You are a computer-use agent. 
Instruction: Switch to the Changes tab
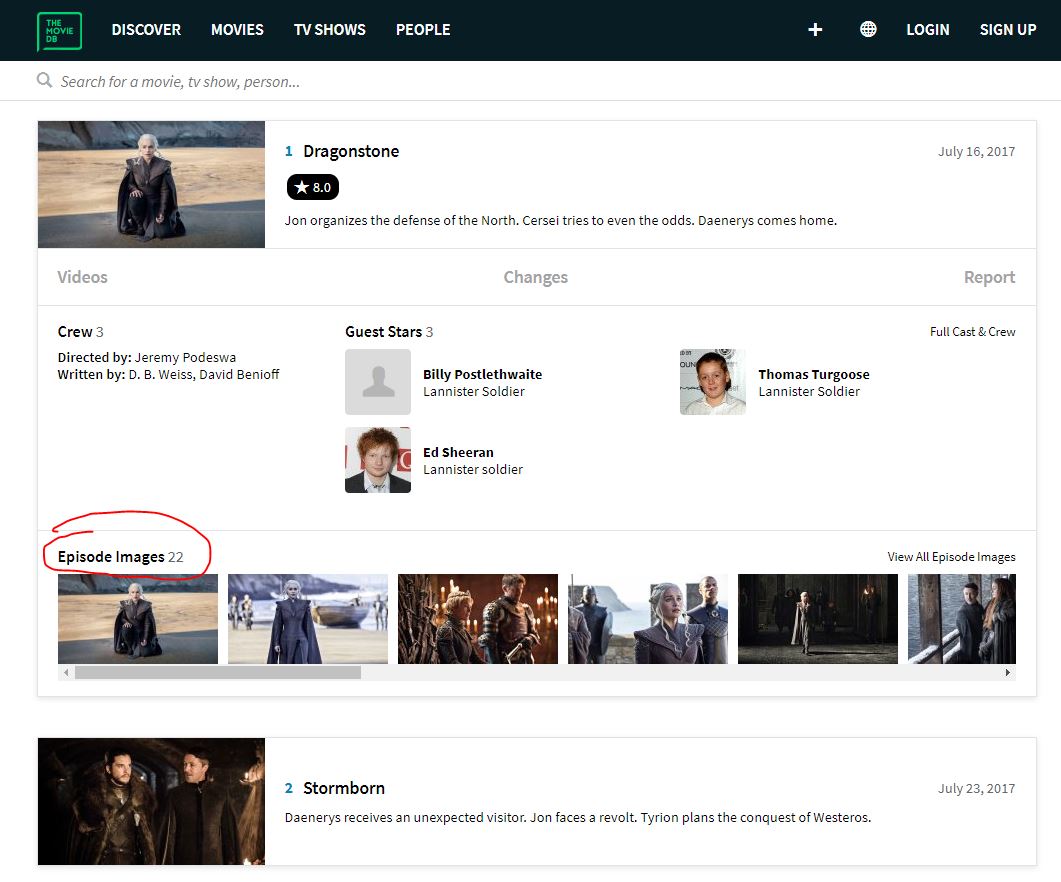(x=536, y=277)
